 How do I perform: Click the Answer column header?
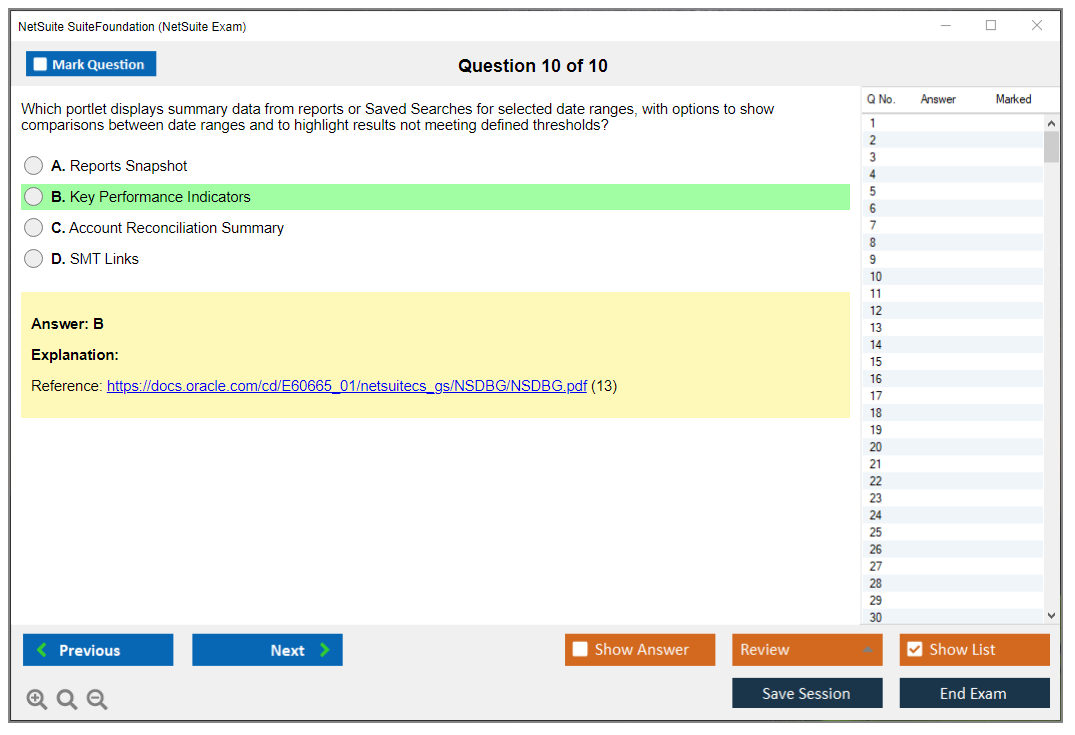[938, 99]
